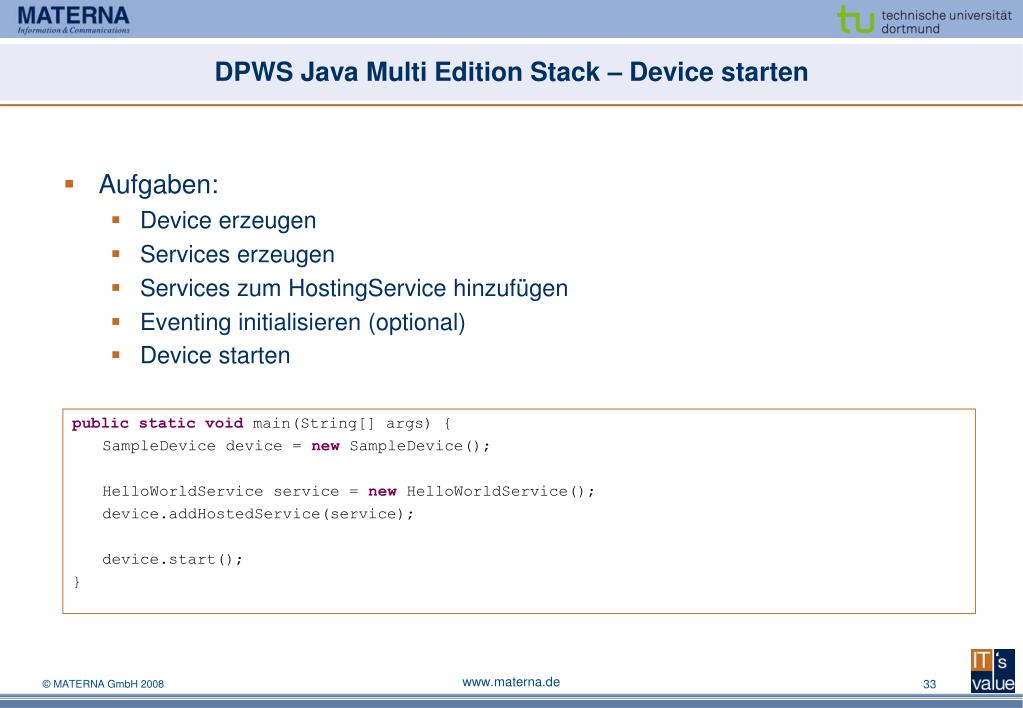
Task: Select the slide title DPWS Java Multi Edition Stack
Action: [511, 72]
